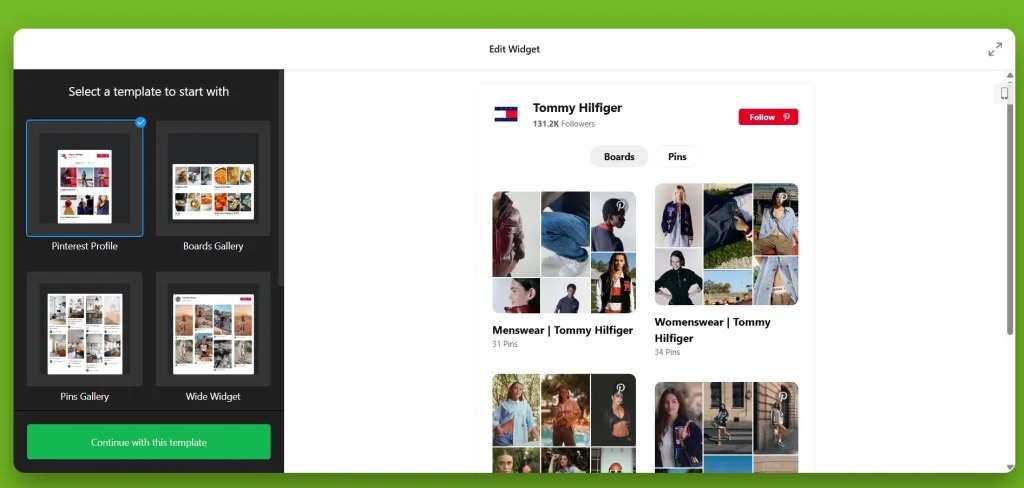1024x488 pixels.
Task: Switch to the Boards tab
Action: pos(619,157)
